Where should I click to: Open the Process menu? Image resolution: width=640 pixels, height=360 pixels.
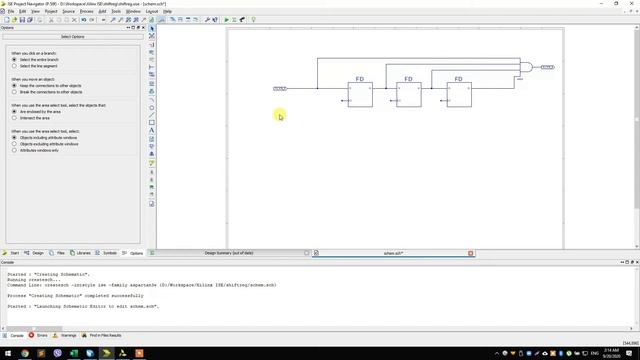(87, 11)
